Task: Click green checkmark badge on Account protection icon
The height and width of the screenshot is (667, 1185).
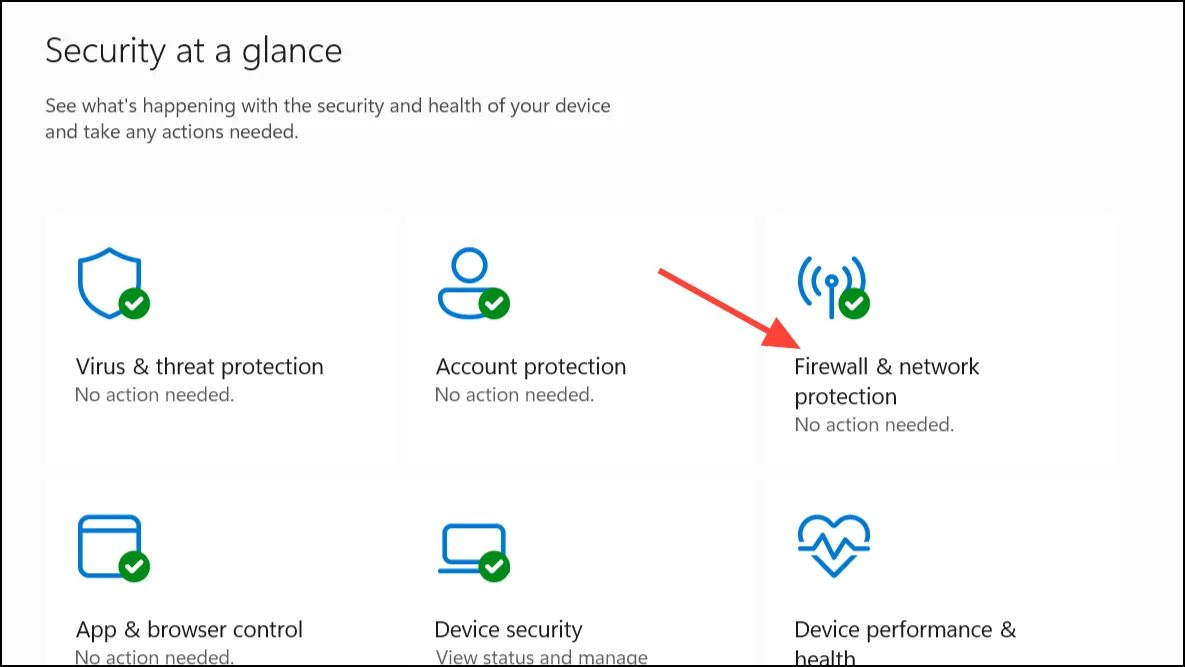Action: tap(494, 304)
